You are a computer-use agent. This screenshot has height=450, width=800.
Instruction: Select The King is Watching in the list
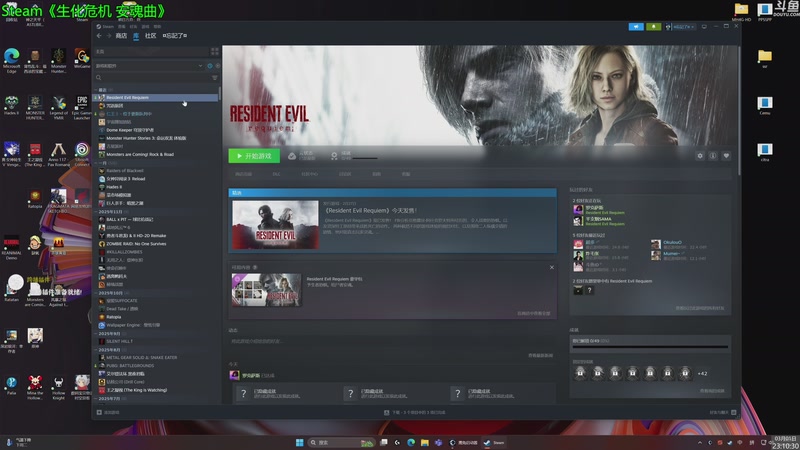tap(157, 390)
